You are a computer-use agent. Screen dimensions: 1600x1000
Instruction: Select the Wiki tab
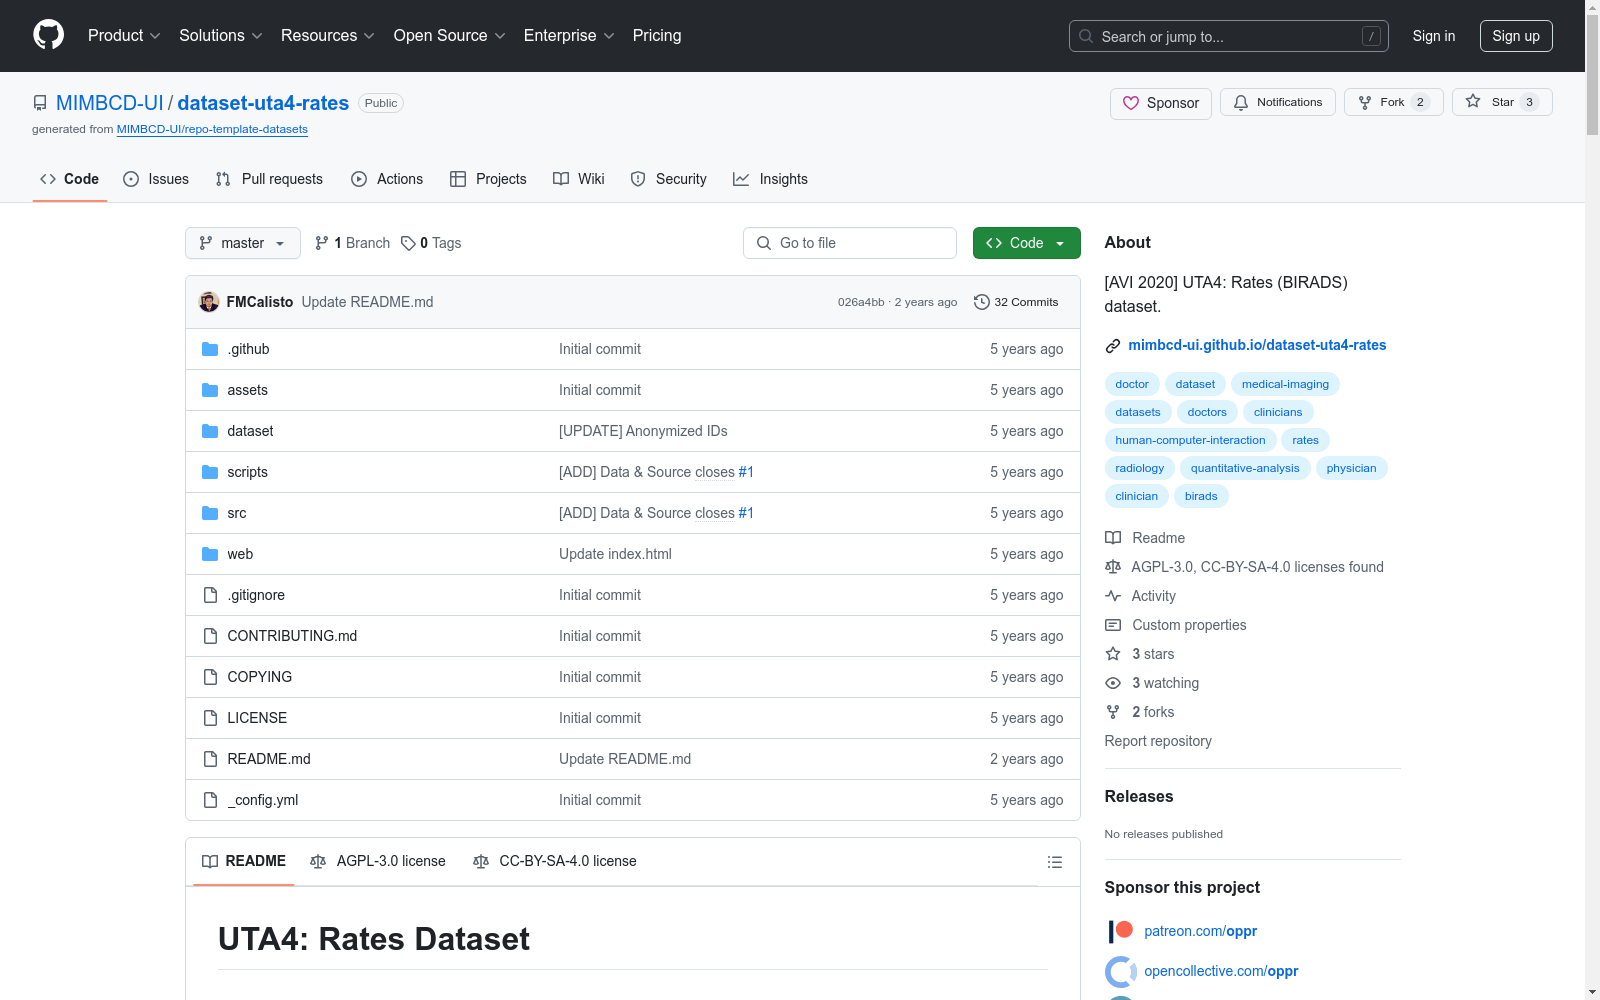[x=579, y=179]
